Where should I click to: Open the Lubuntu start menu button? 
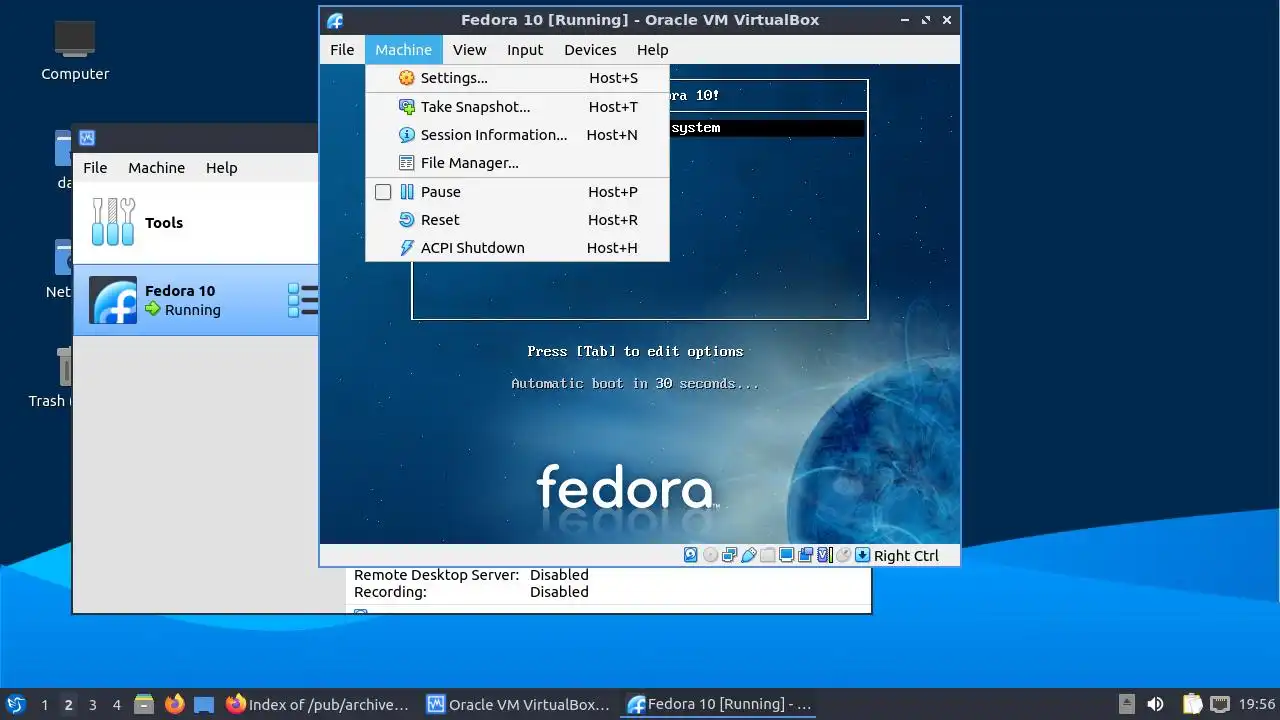[x=15, y=704]
